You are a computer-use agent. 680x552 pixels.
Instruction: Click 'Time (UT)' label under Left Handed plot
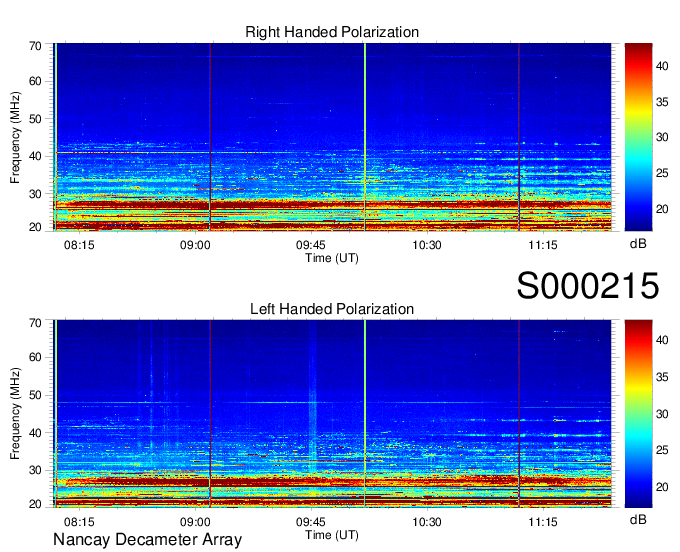pyautogui.click(x=332, y=535)
